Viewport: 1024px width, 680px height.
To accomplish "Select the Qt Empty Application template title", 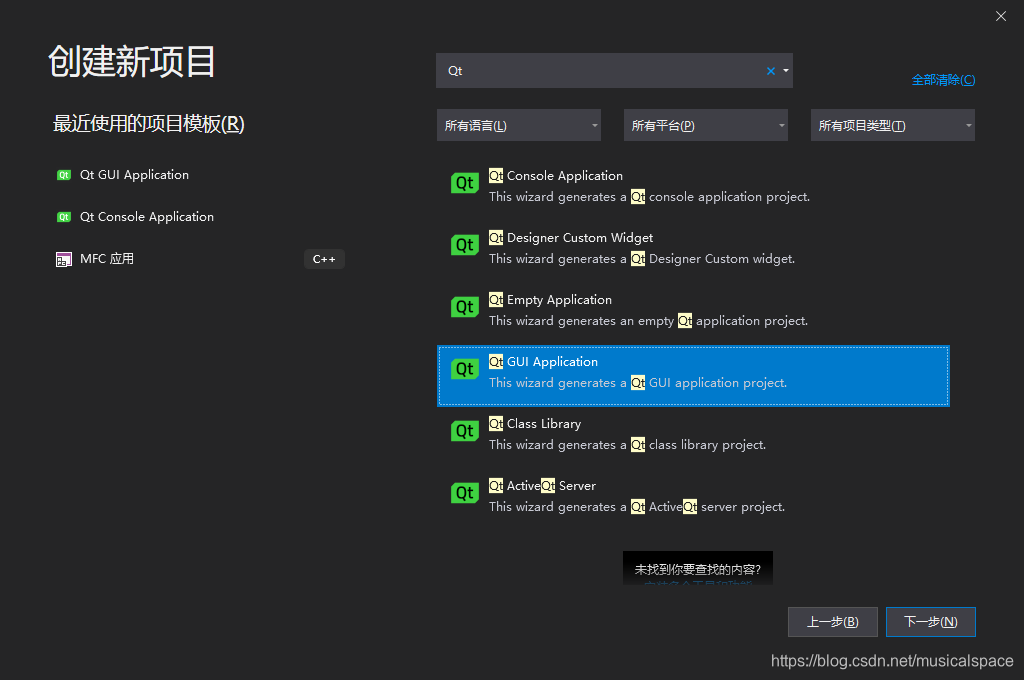I will (551, 300).
